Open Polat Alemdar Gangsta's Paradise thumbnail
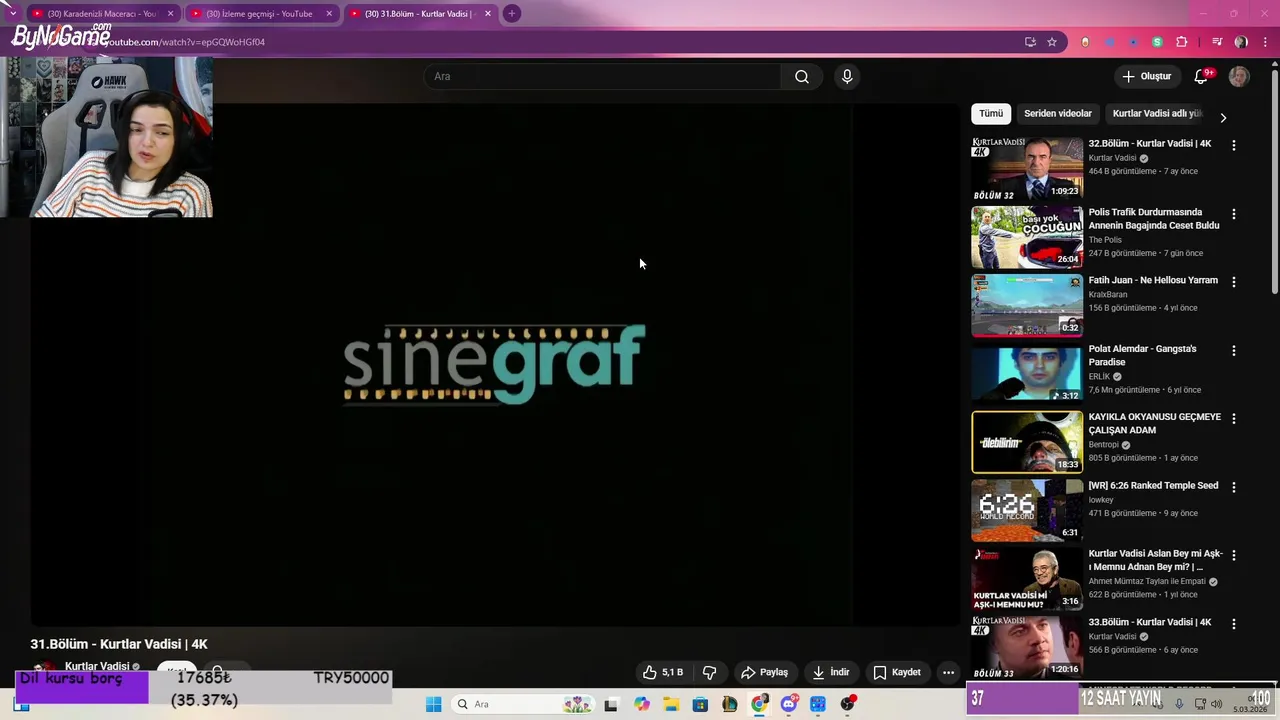The image size is (1280, 720). click(x=1027, y=374)
